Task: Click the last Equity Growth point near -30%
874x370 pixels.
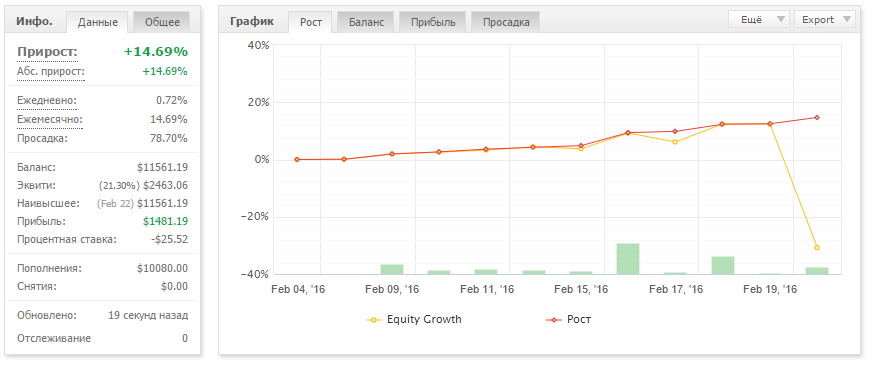Action: click(x=817, y=247)
